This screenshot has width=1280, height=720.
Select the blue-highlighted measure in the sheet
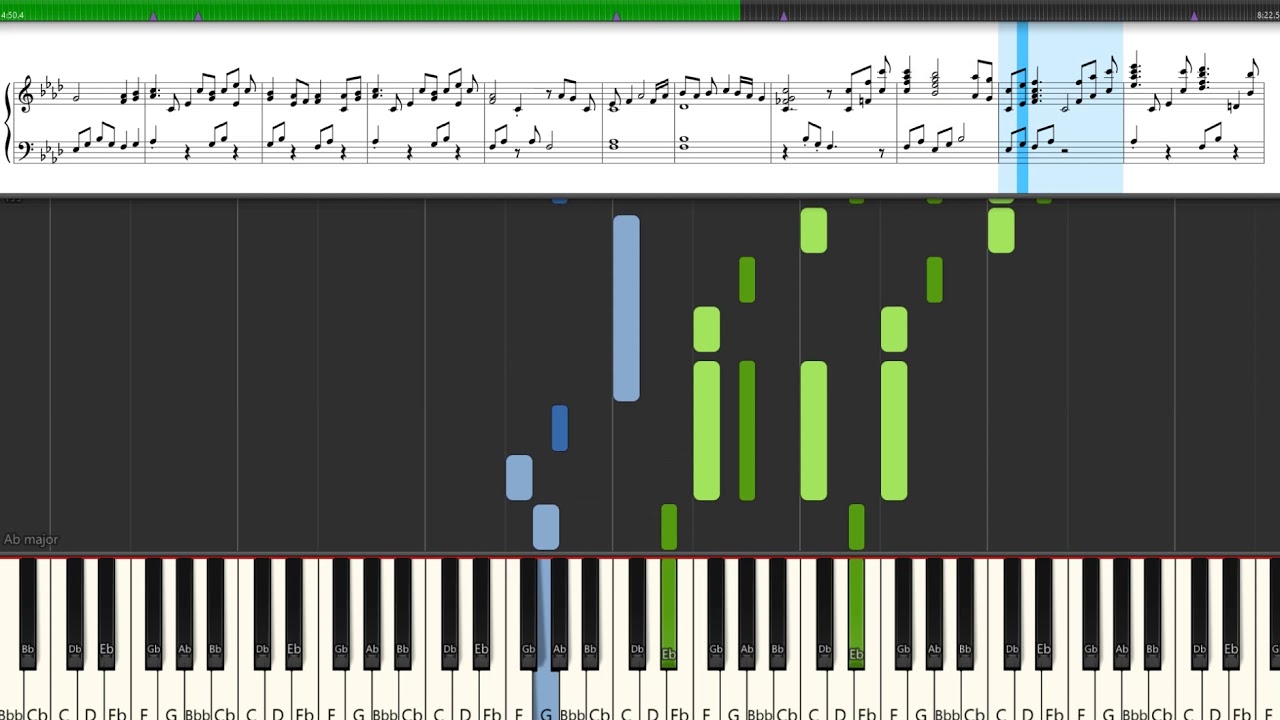[x=1061, y=107]
